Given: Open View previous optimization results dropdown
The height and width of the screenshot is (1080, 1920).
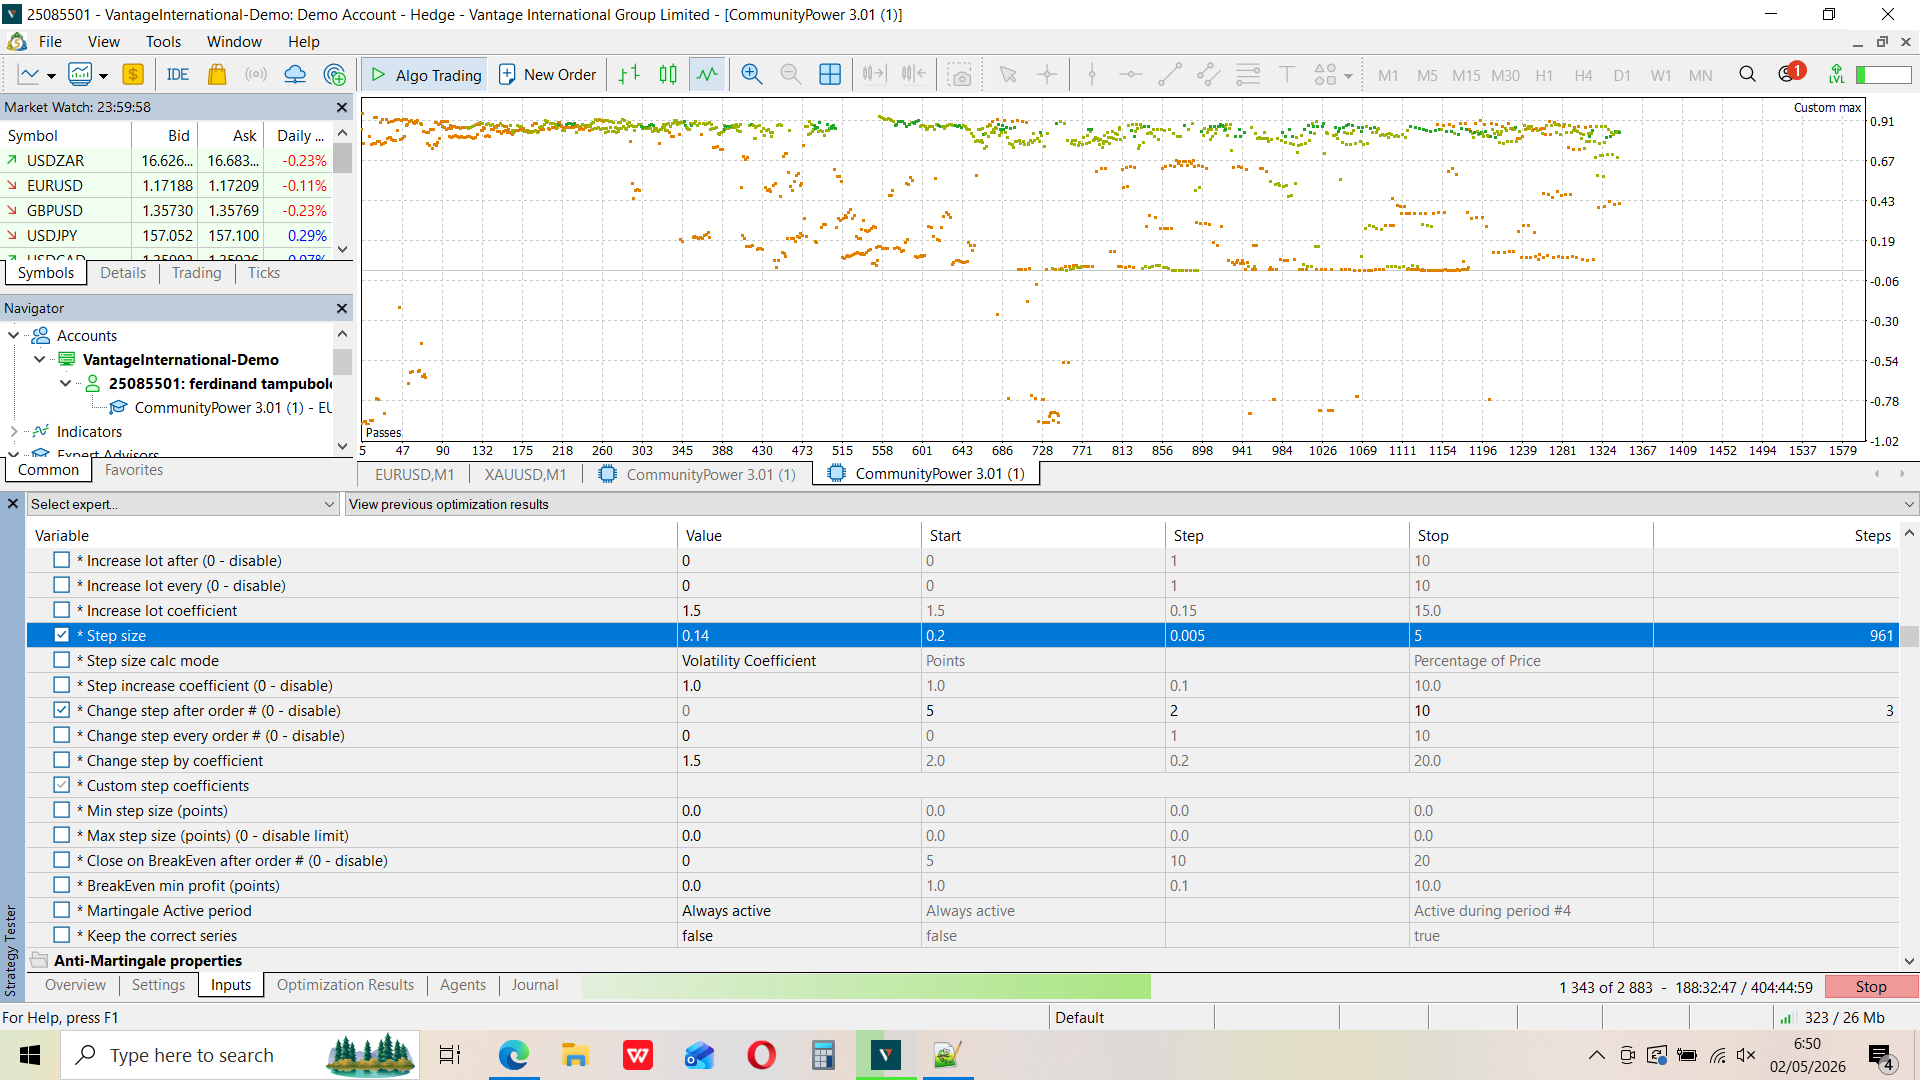Looking at the screenshot, I should pos(1131,504).
